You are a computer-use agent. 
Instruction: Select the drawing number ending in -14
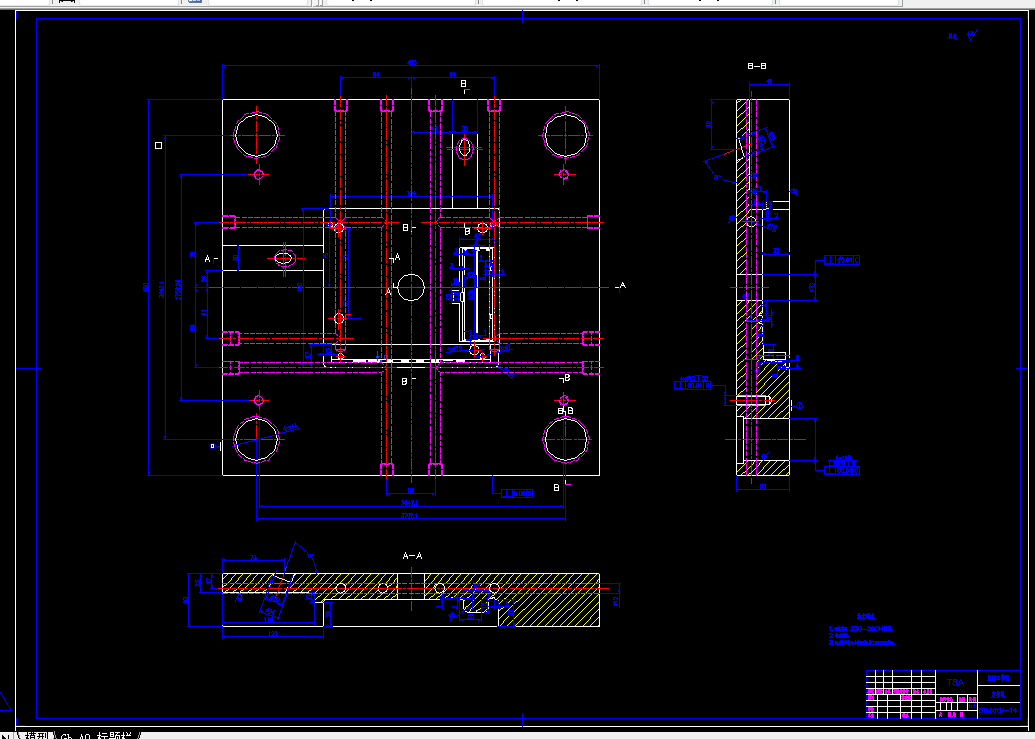[x=999, y=711]
